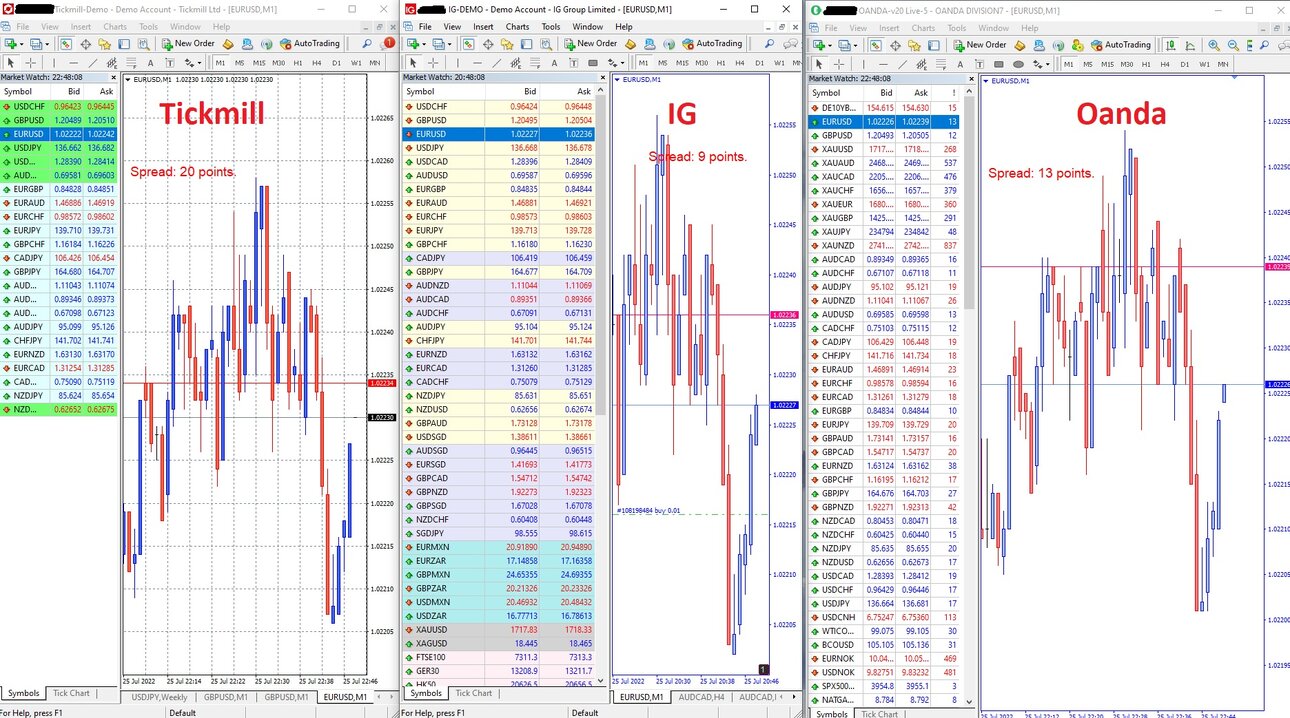Image resolution: width=1290 pixels, height=718 pixels.
Task: Open MetaEditor yellow book icon in Tickmill toolbar
Action: [x=228, y=43]
